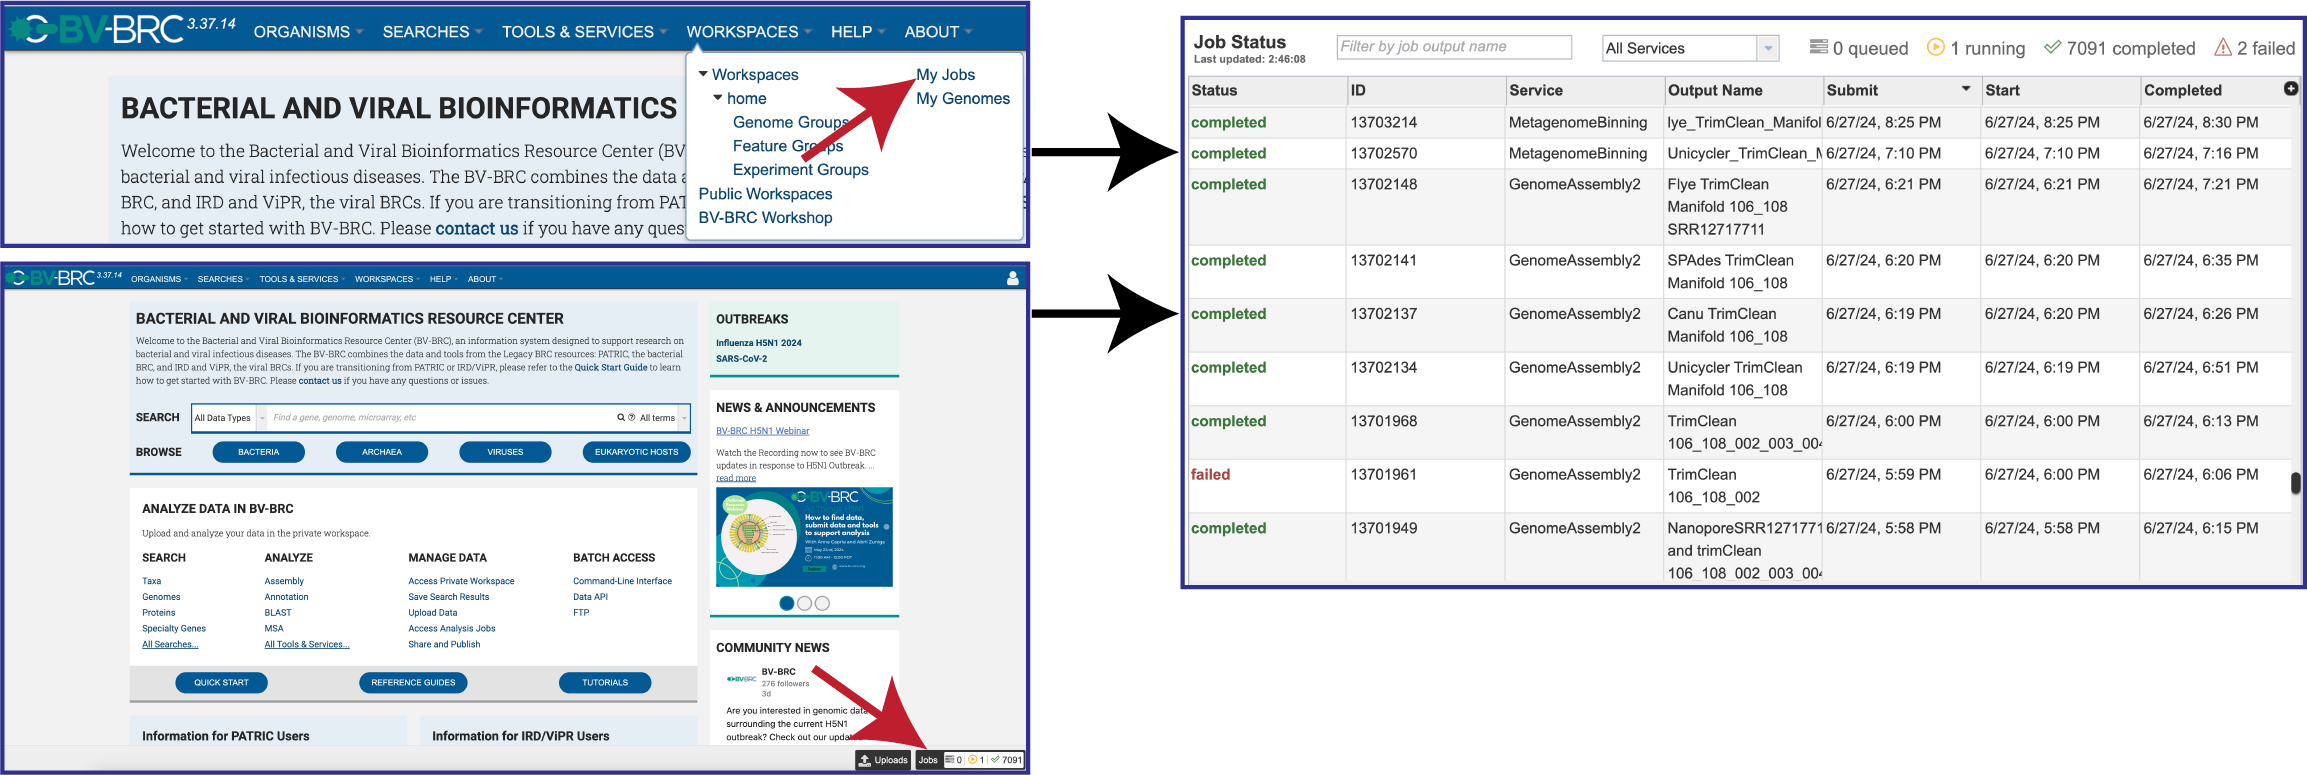Click the plus icon to add table columns
Screen dimensions: 2307x775
coord(2291,89)
